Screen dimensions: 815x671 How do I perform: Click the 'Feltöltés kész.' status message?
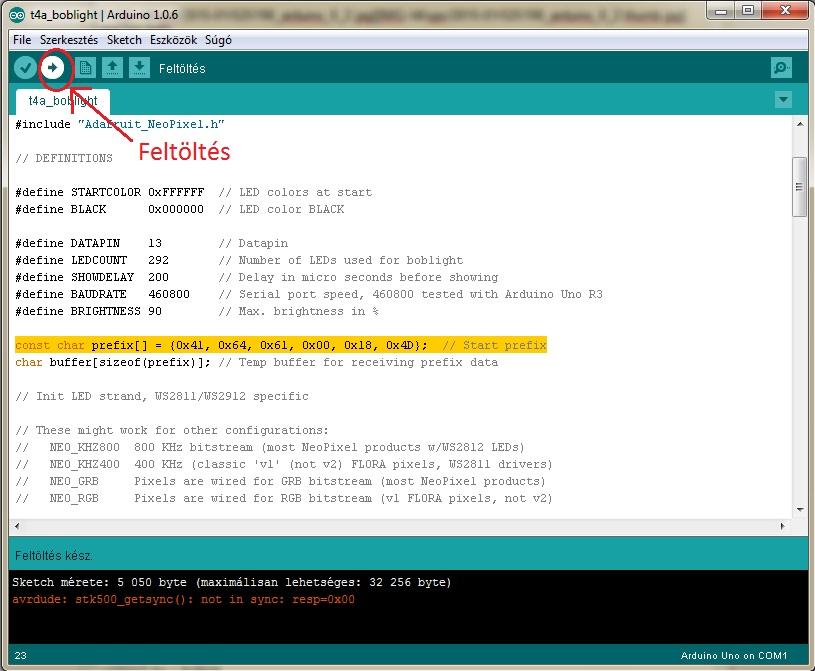(x=54, y=556)
